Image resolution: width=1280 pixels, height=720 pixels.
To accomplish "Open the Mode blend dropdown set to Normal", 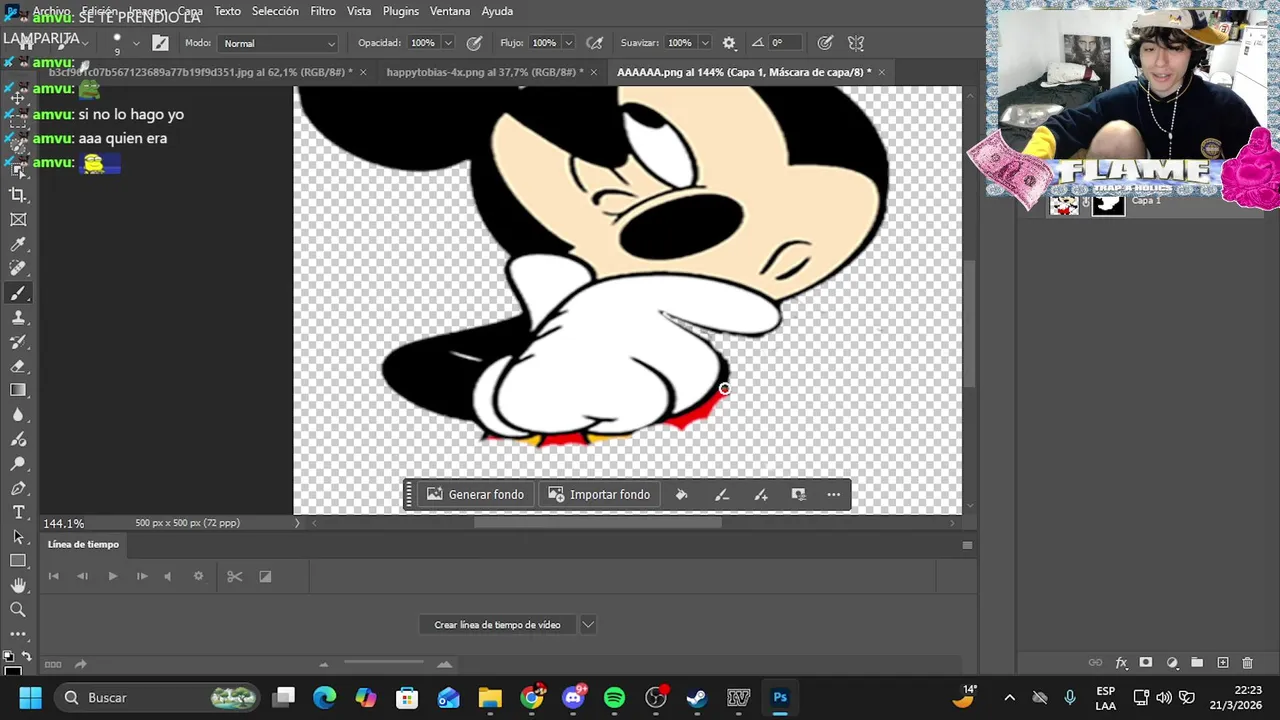I will [278, 43].
